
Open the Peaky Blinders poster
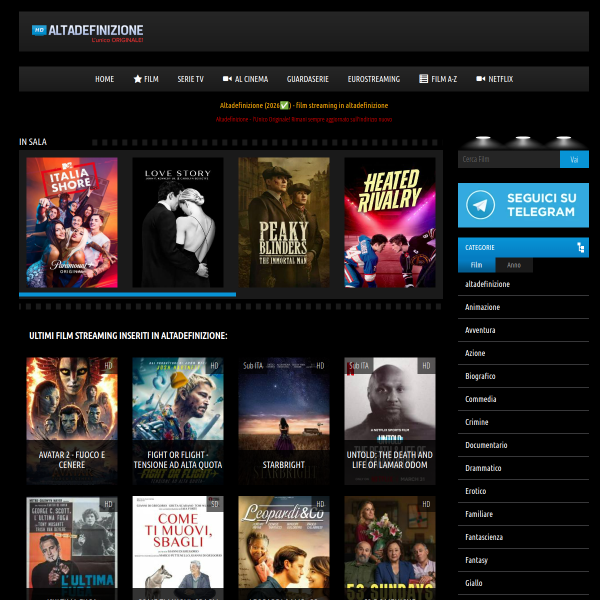pyautogui.click(x=283, y=222)
